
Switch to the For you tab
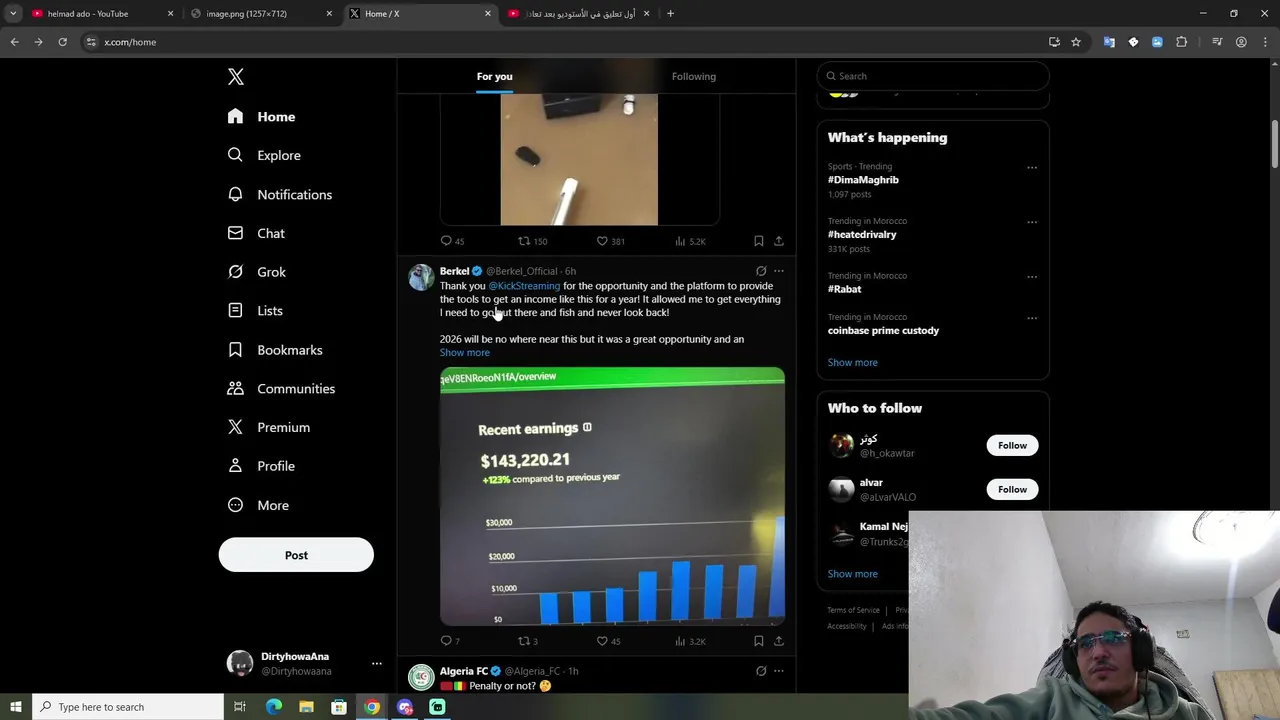point(494,76)
